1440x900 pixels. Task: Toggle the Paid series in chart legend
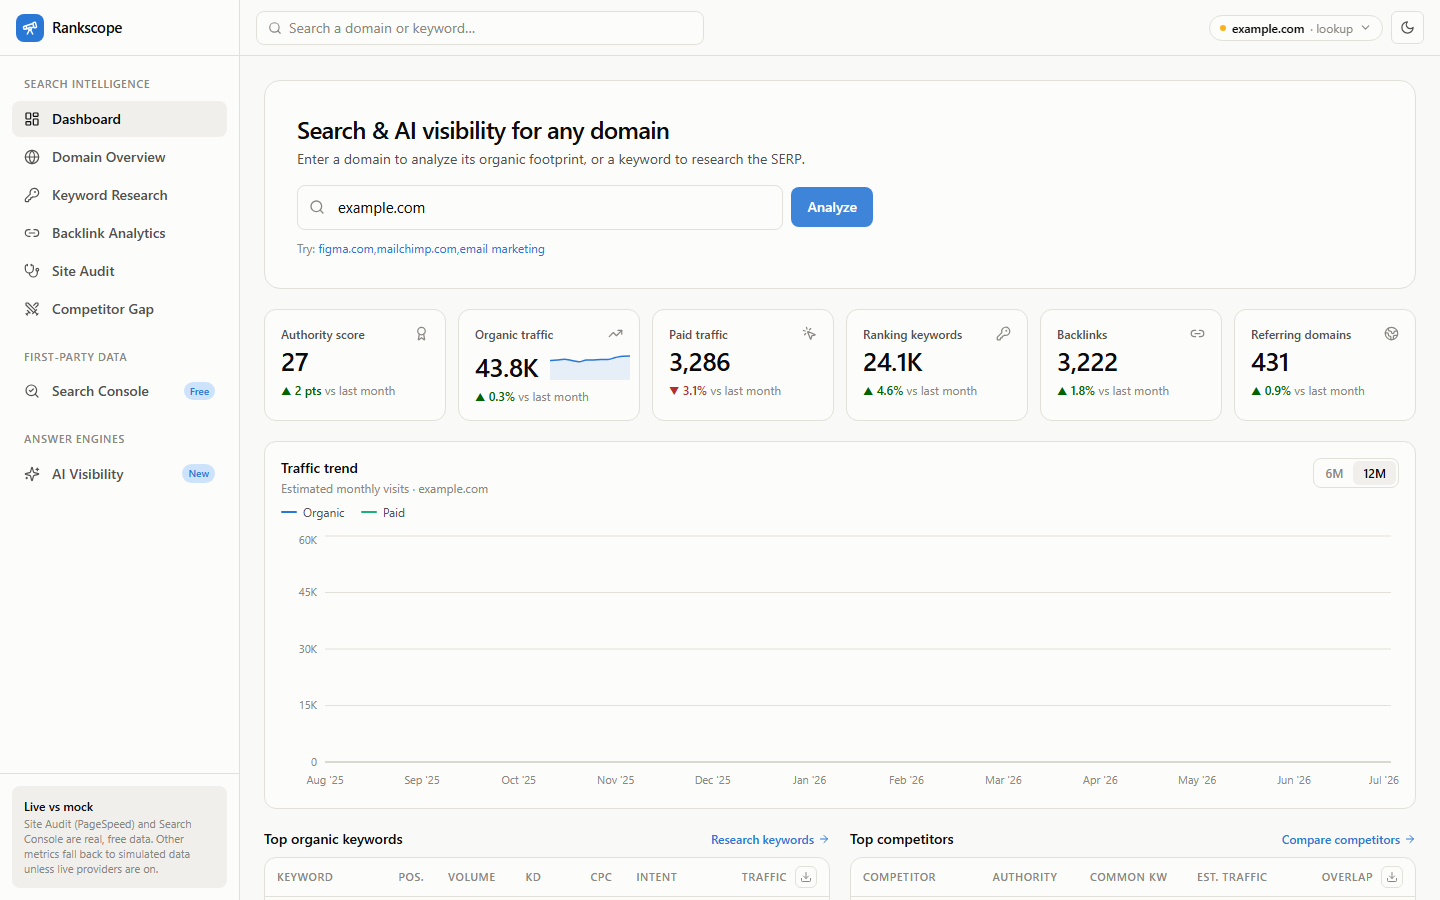[x=383, y=513]
